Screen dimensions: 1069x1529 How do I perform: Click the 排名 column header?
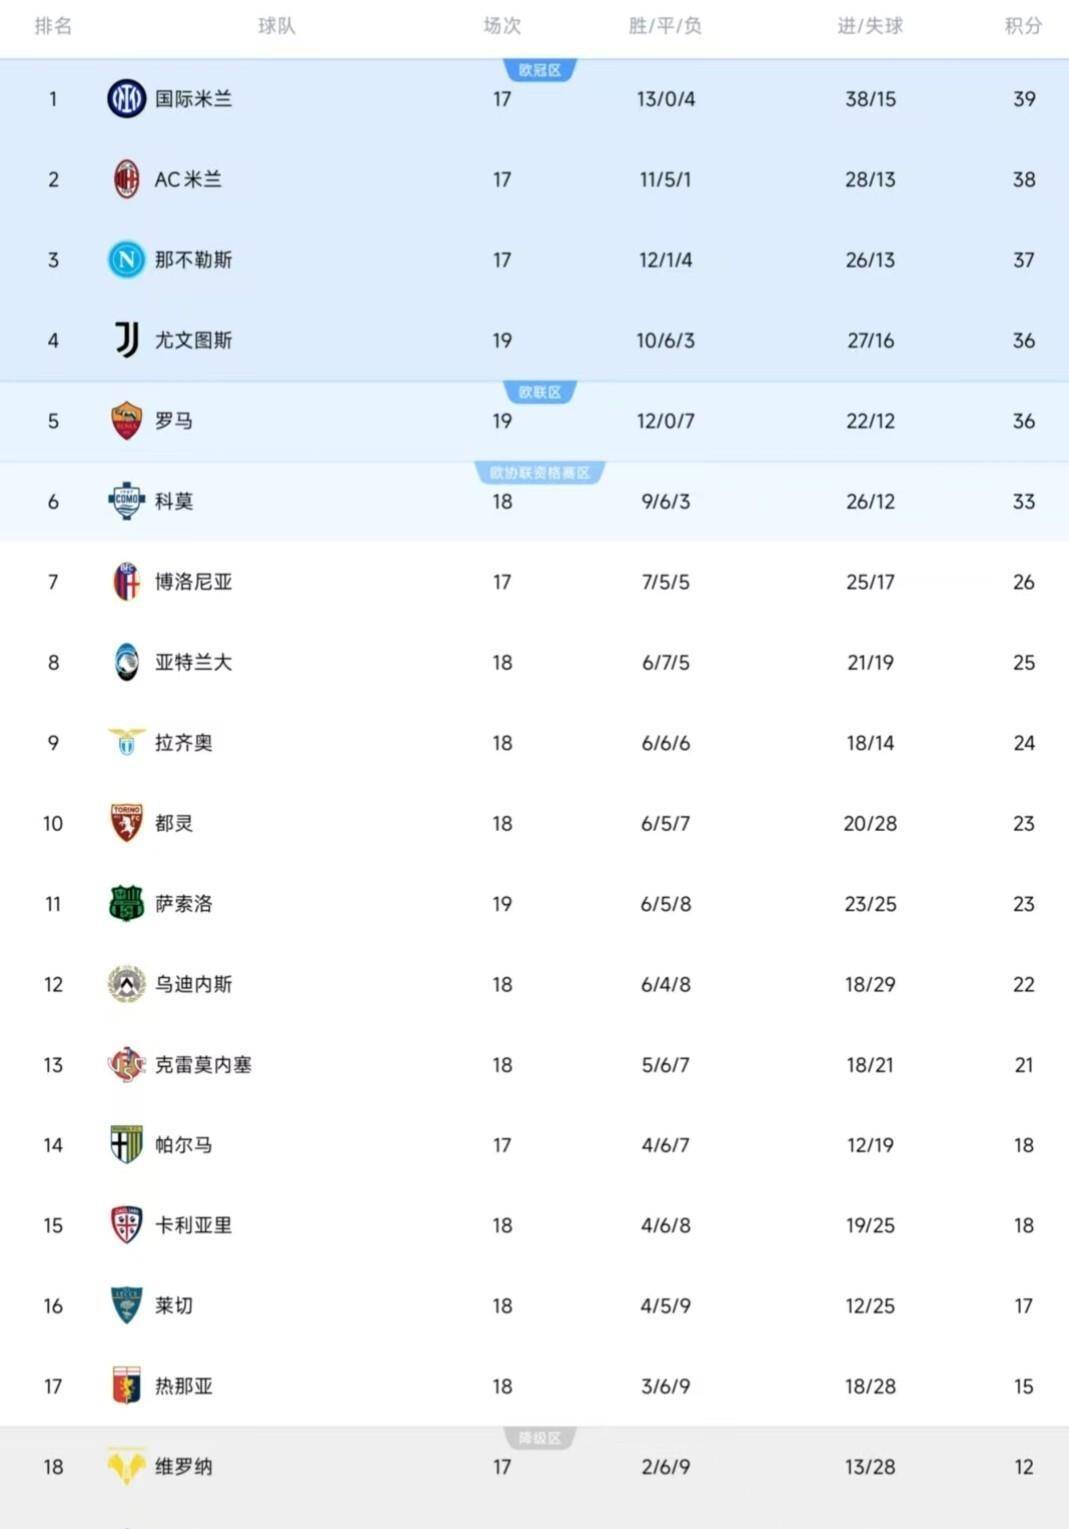click(x=53, y=26)
